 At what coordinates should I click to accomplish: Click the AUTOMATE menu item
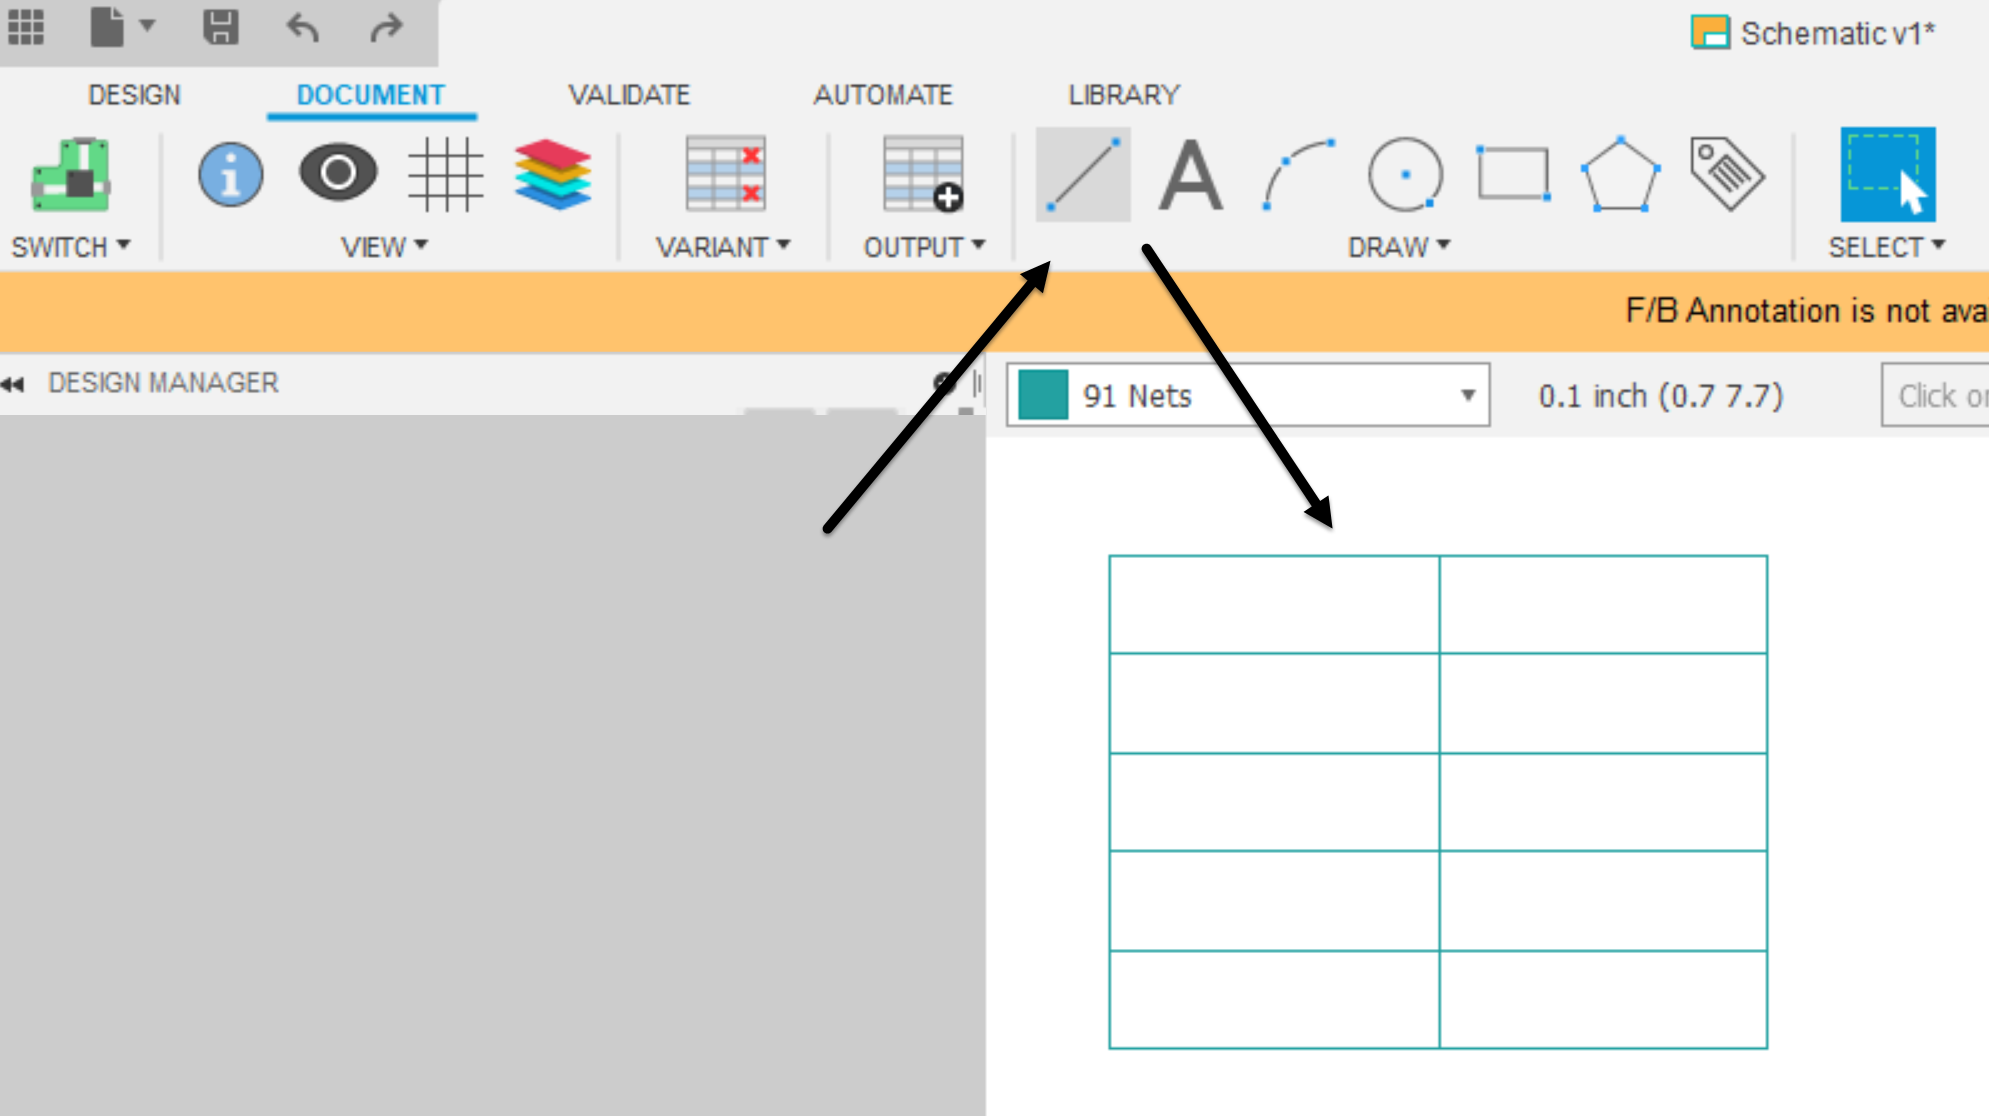(882, 93)
